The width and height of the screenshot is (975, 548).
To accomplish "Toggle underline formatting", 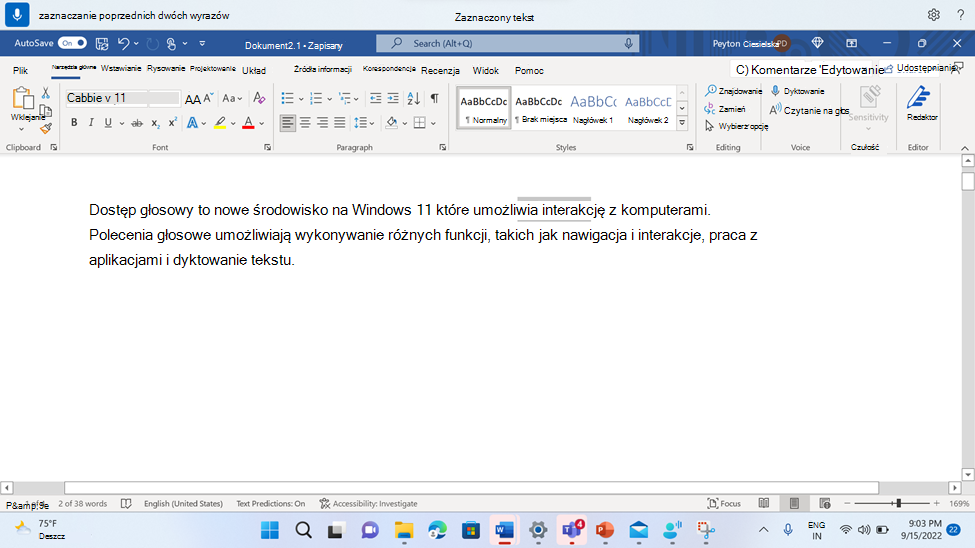I will tap(108, 123).
